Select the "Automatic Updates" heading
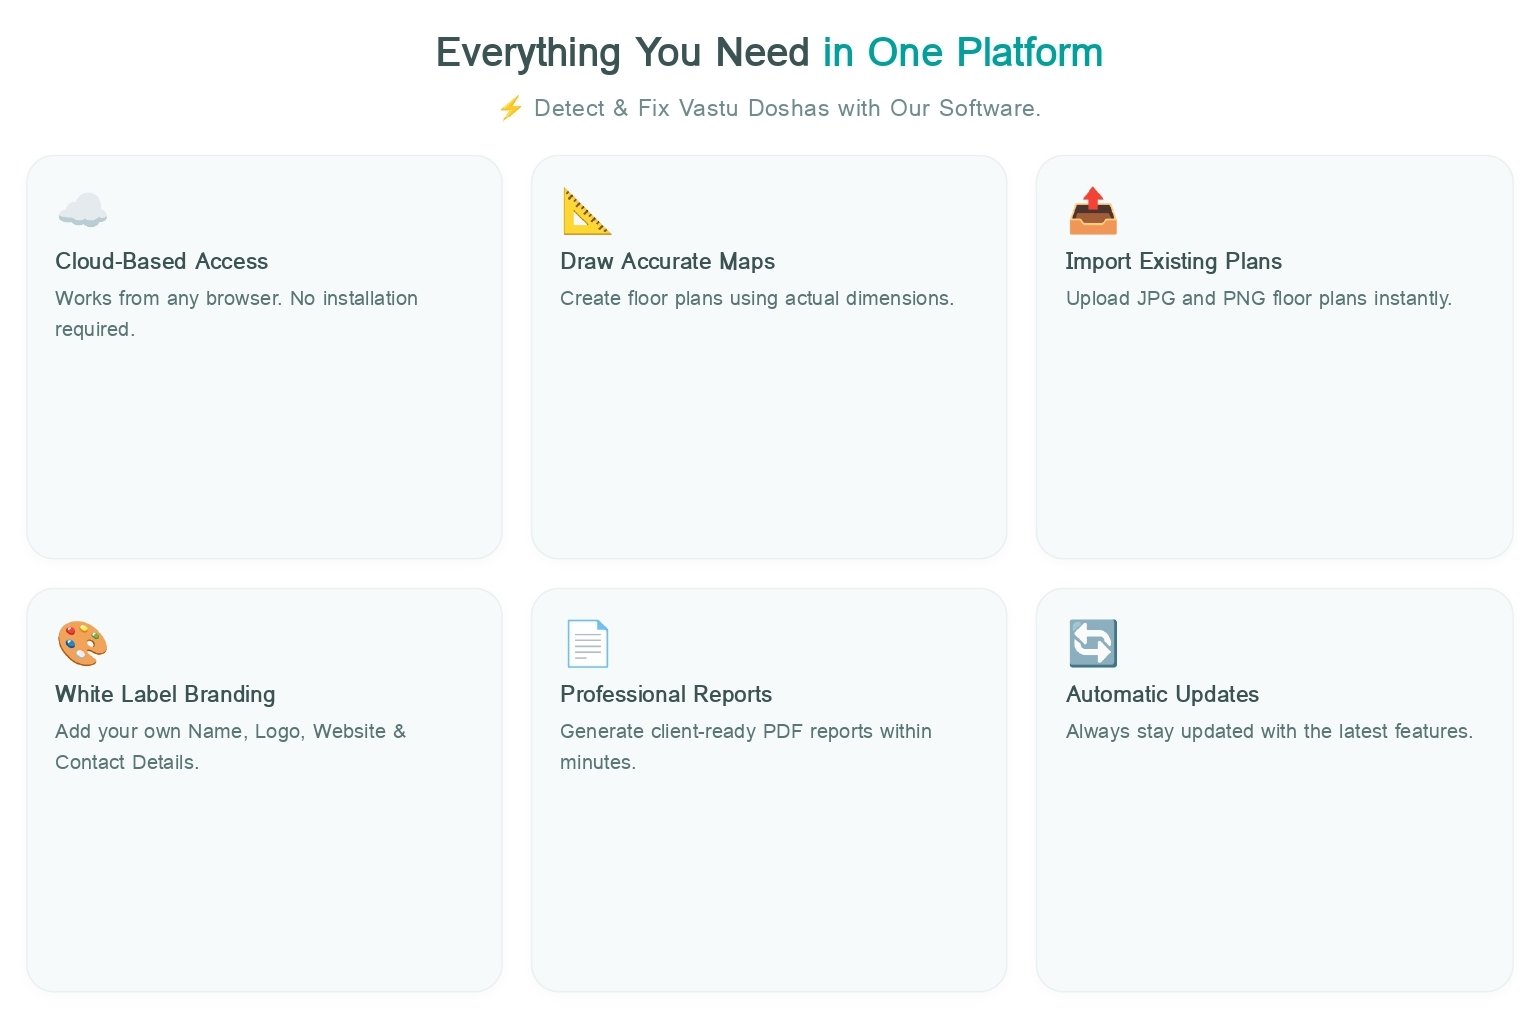The image size is (1536, 1024). (1162, 694)
